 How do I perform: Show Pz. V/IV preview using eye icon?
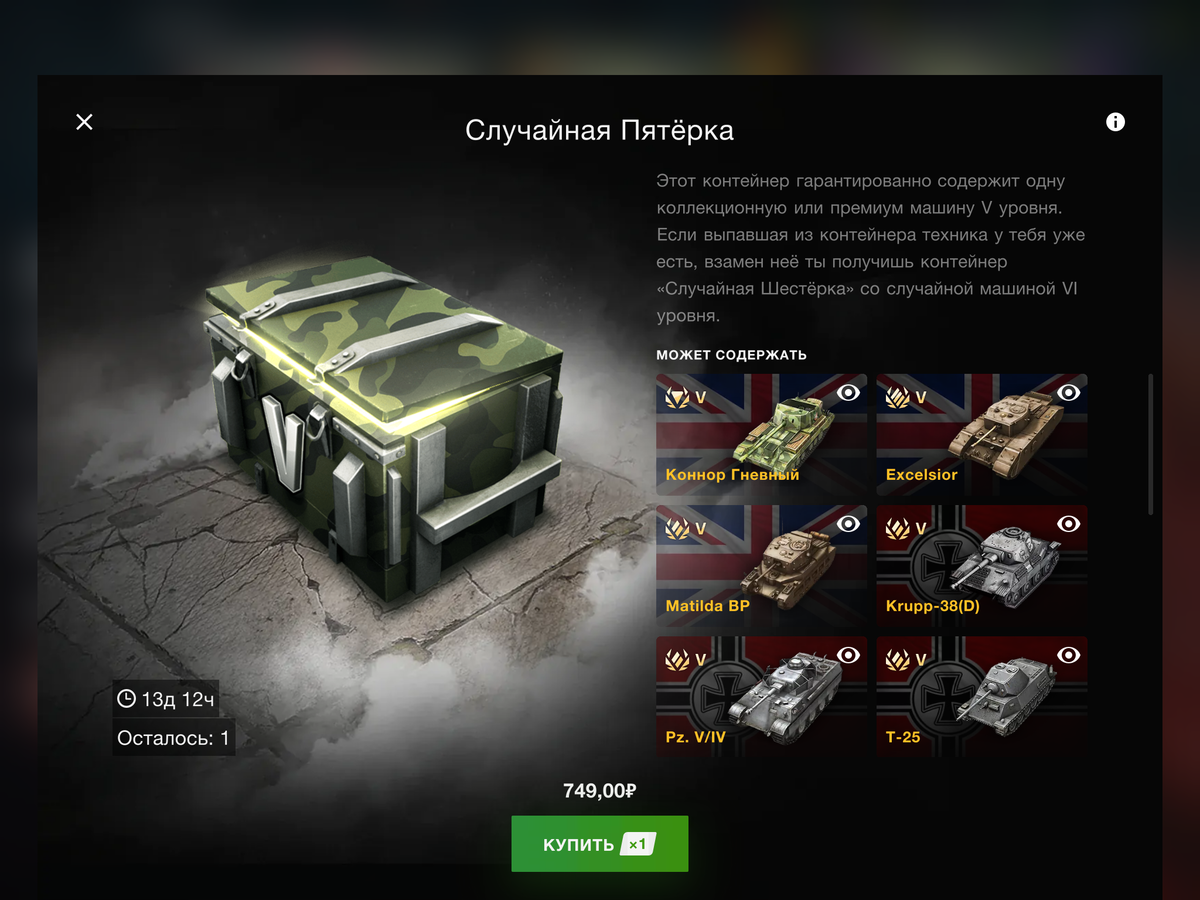pyautogui.click(x=849, y=655)
